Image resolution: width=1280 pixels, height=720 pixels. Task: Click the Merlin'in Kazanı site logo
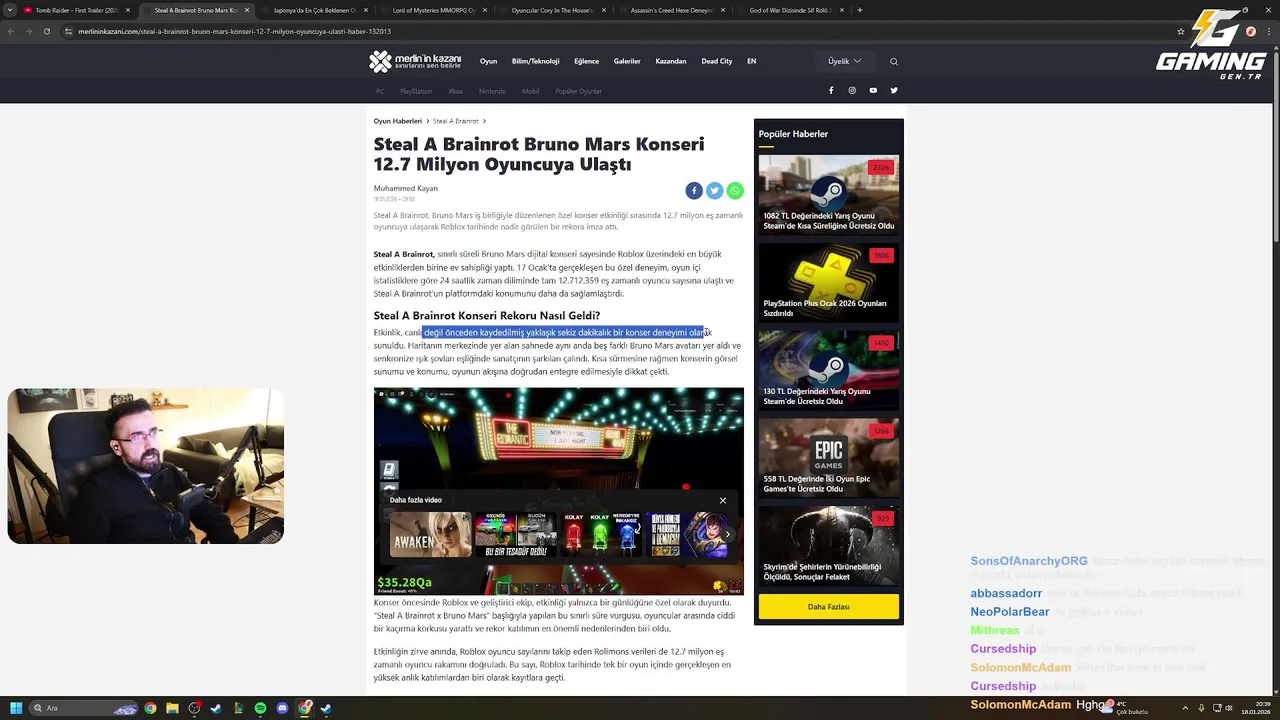coord(415,61)
